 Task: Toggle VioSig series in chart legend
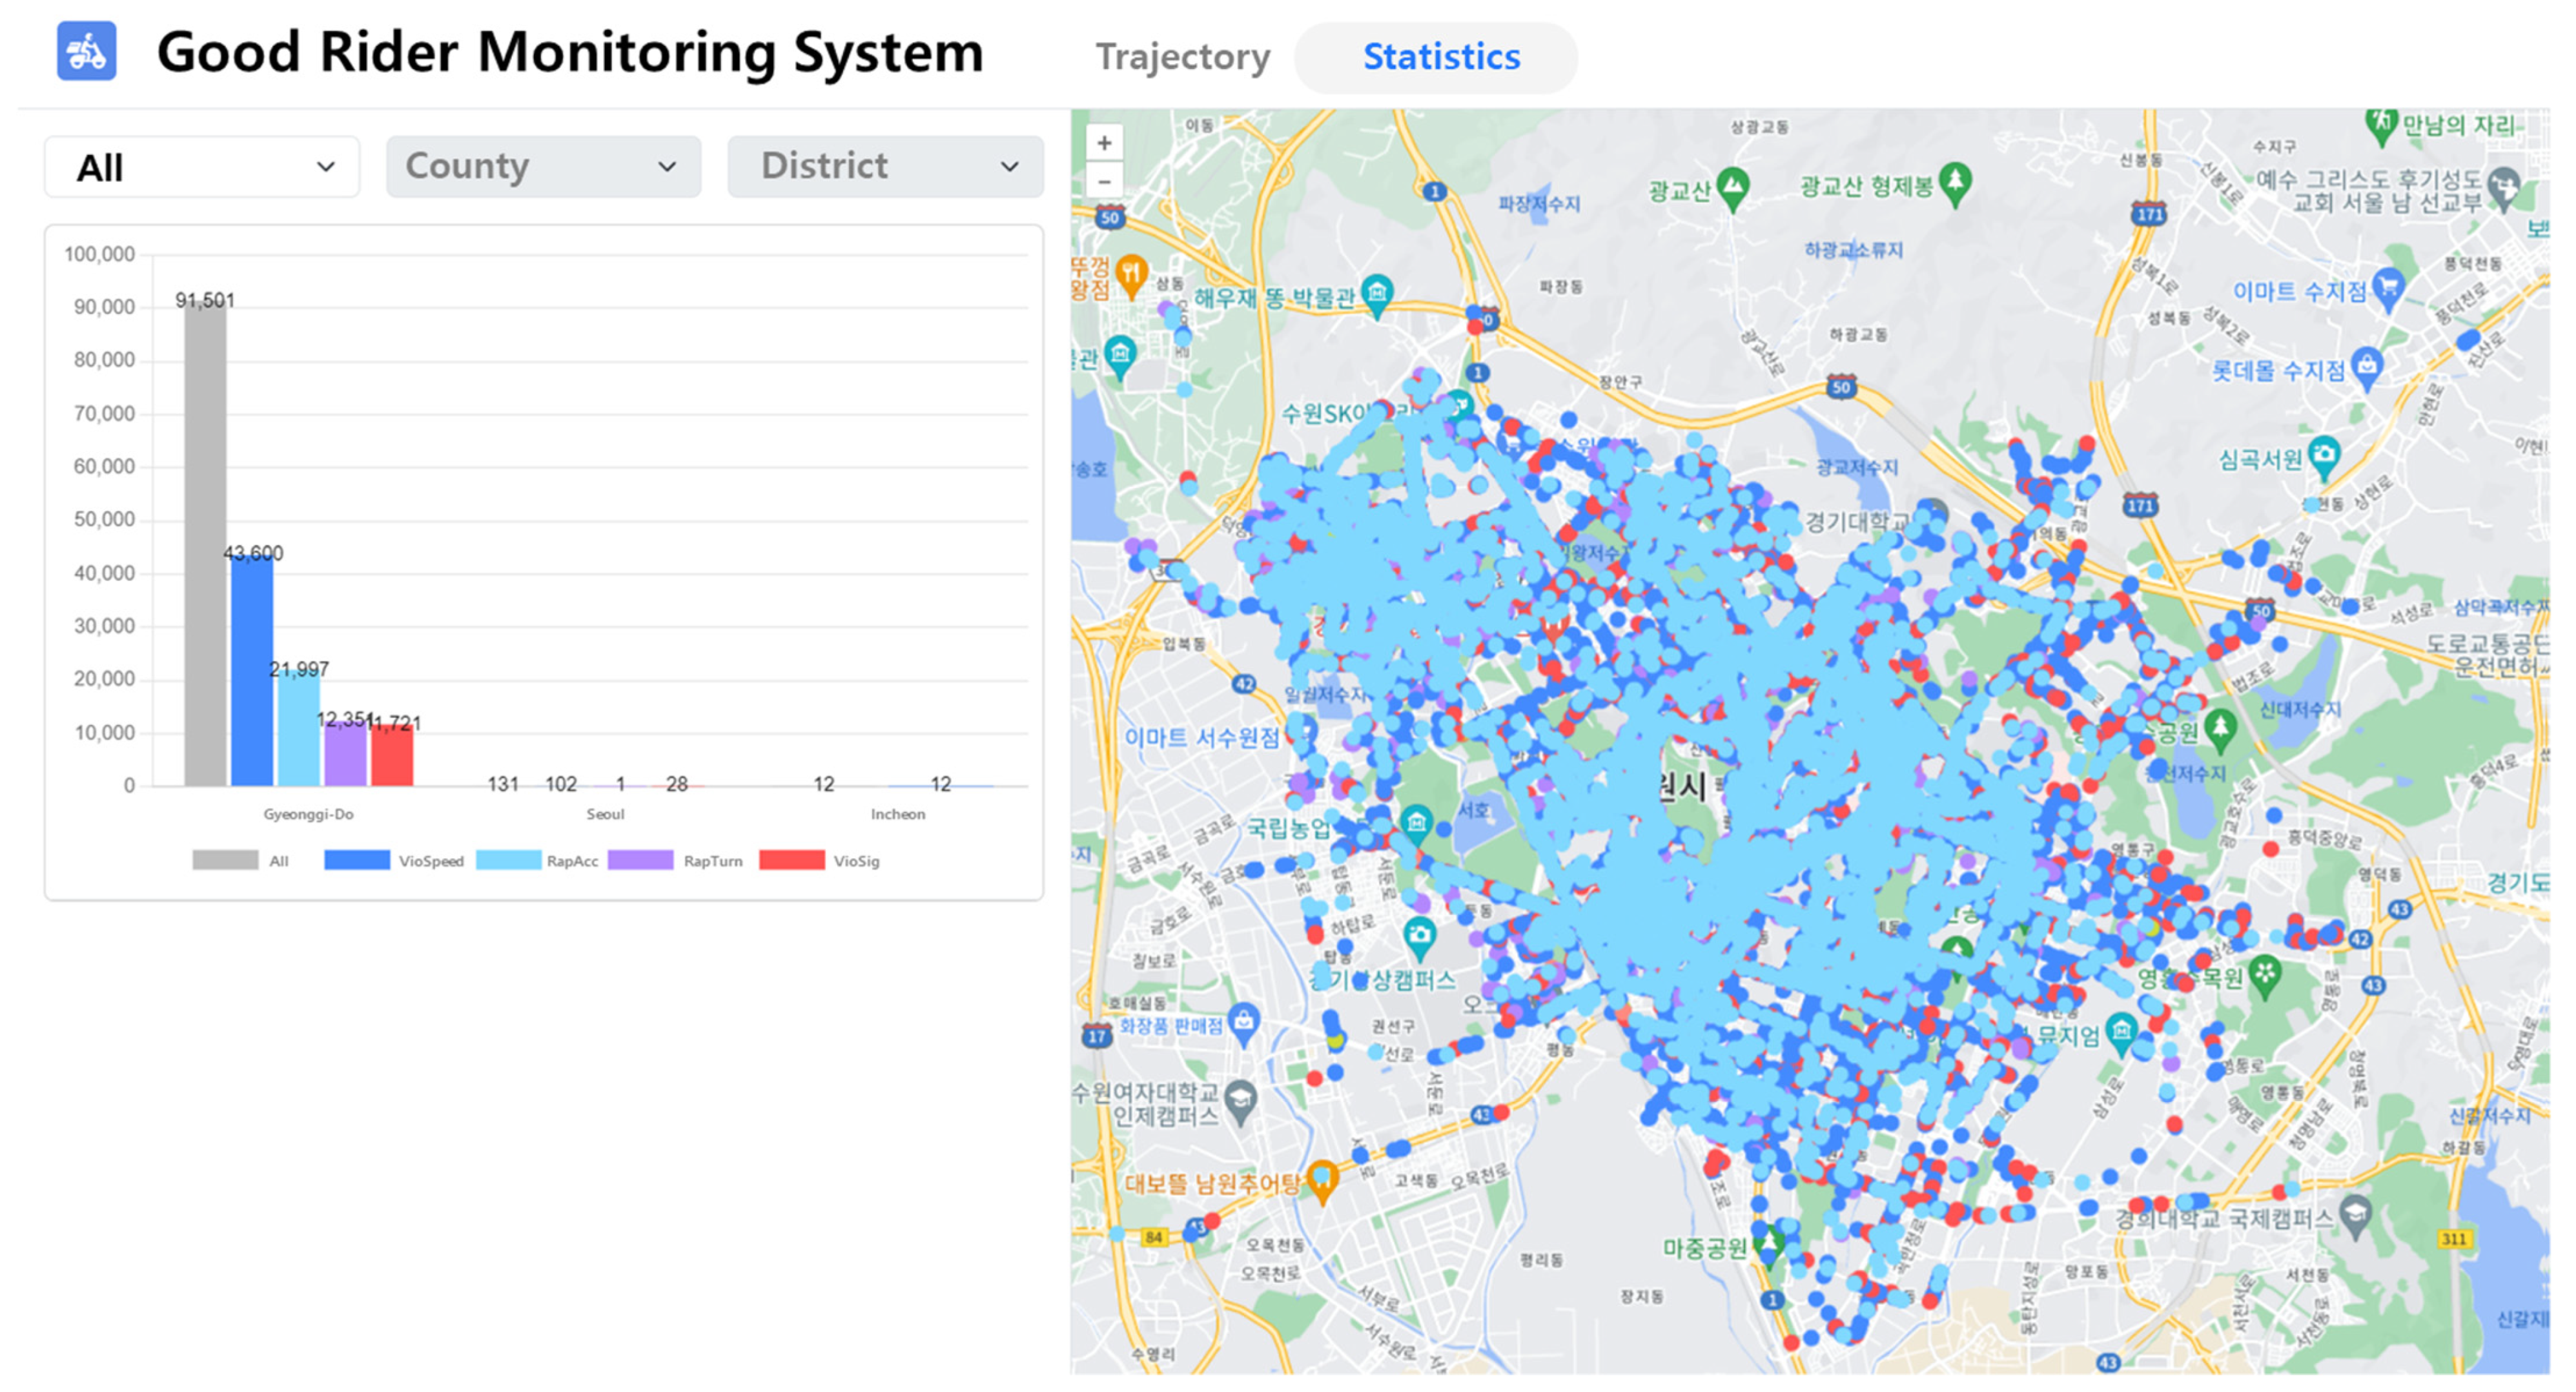tap(791, 861)
